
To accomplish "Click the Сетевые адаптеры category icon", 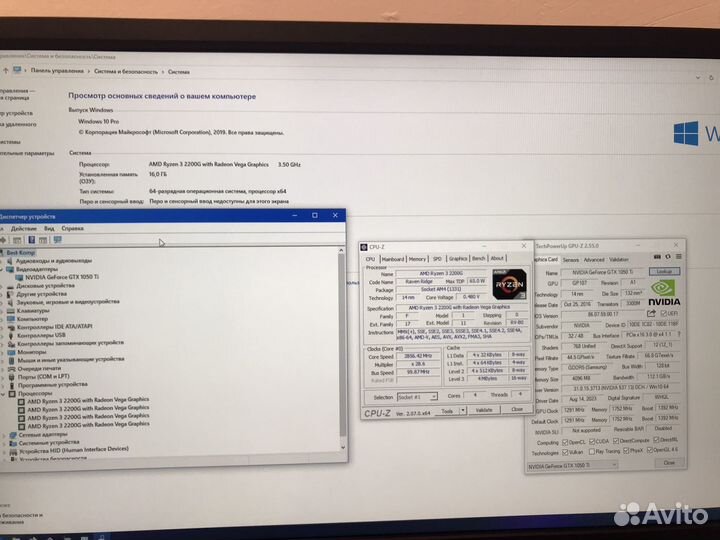I will point(13,434).
